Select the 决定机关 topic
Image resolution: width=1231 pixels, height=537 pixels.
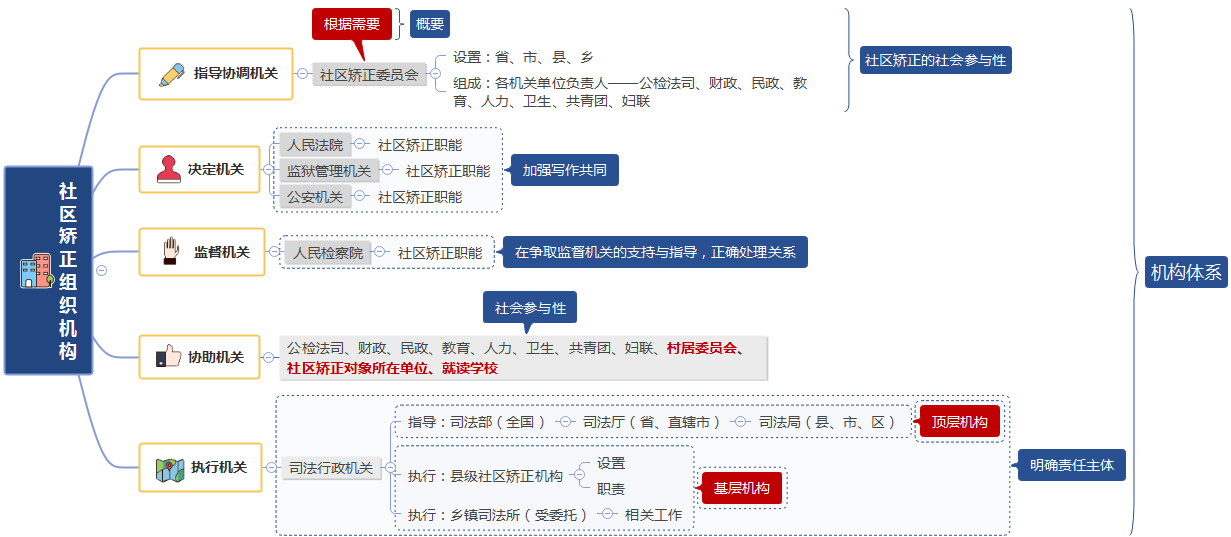(199, 169)
